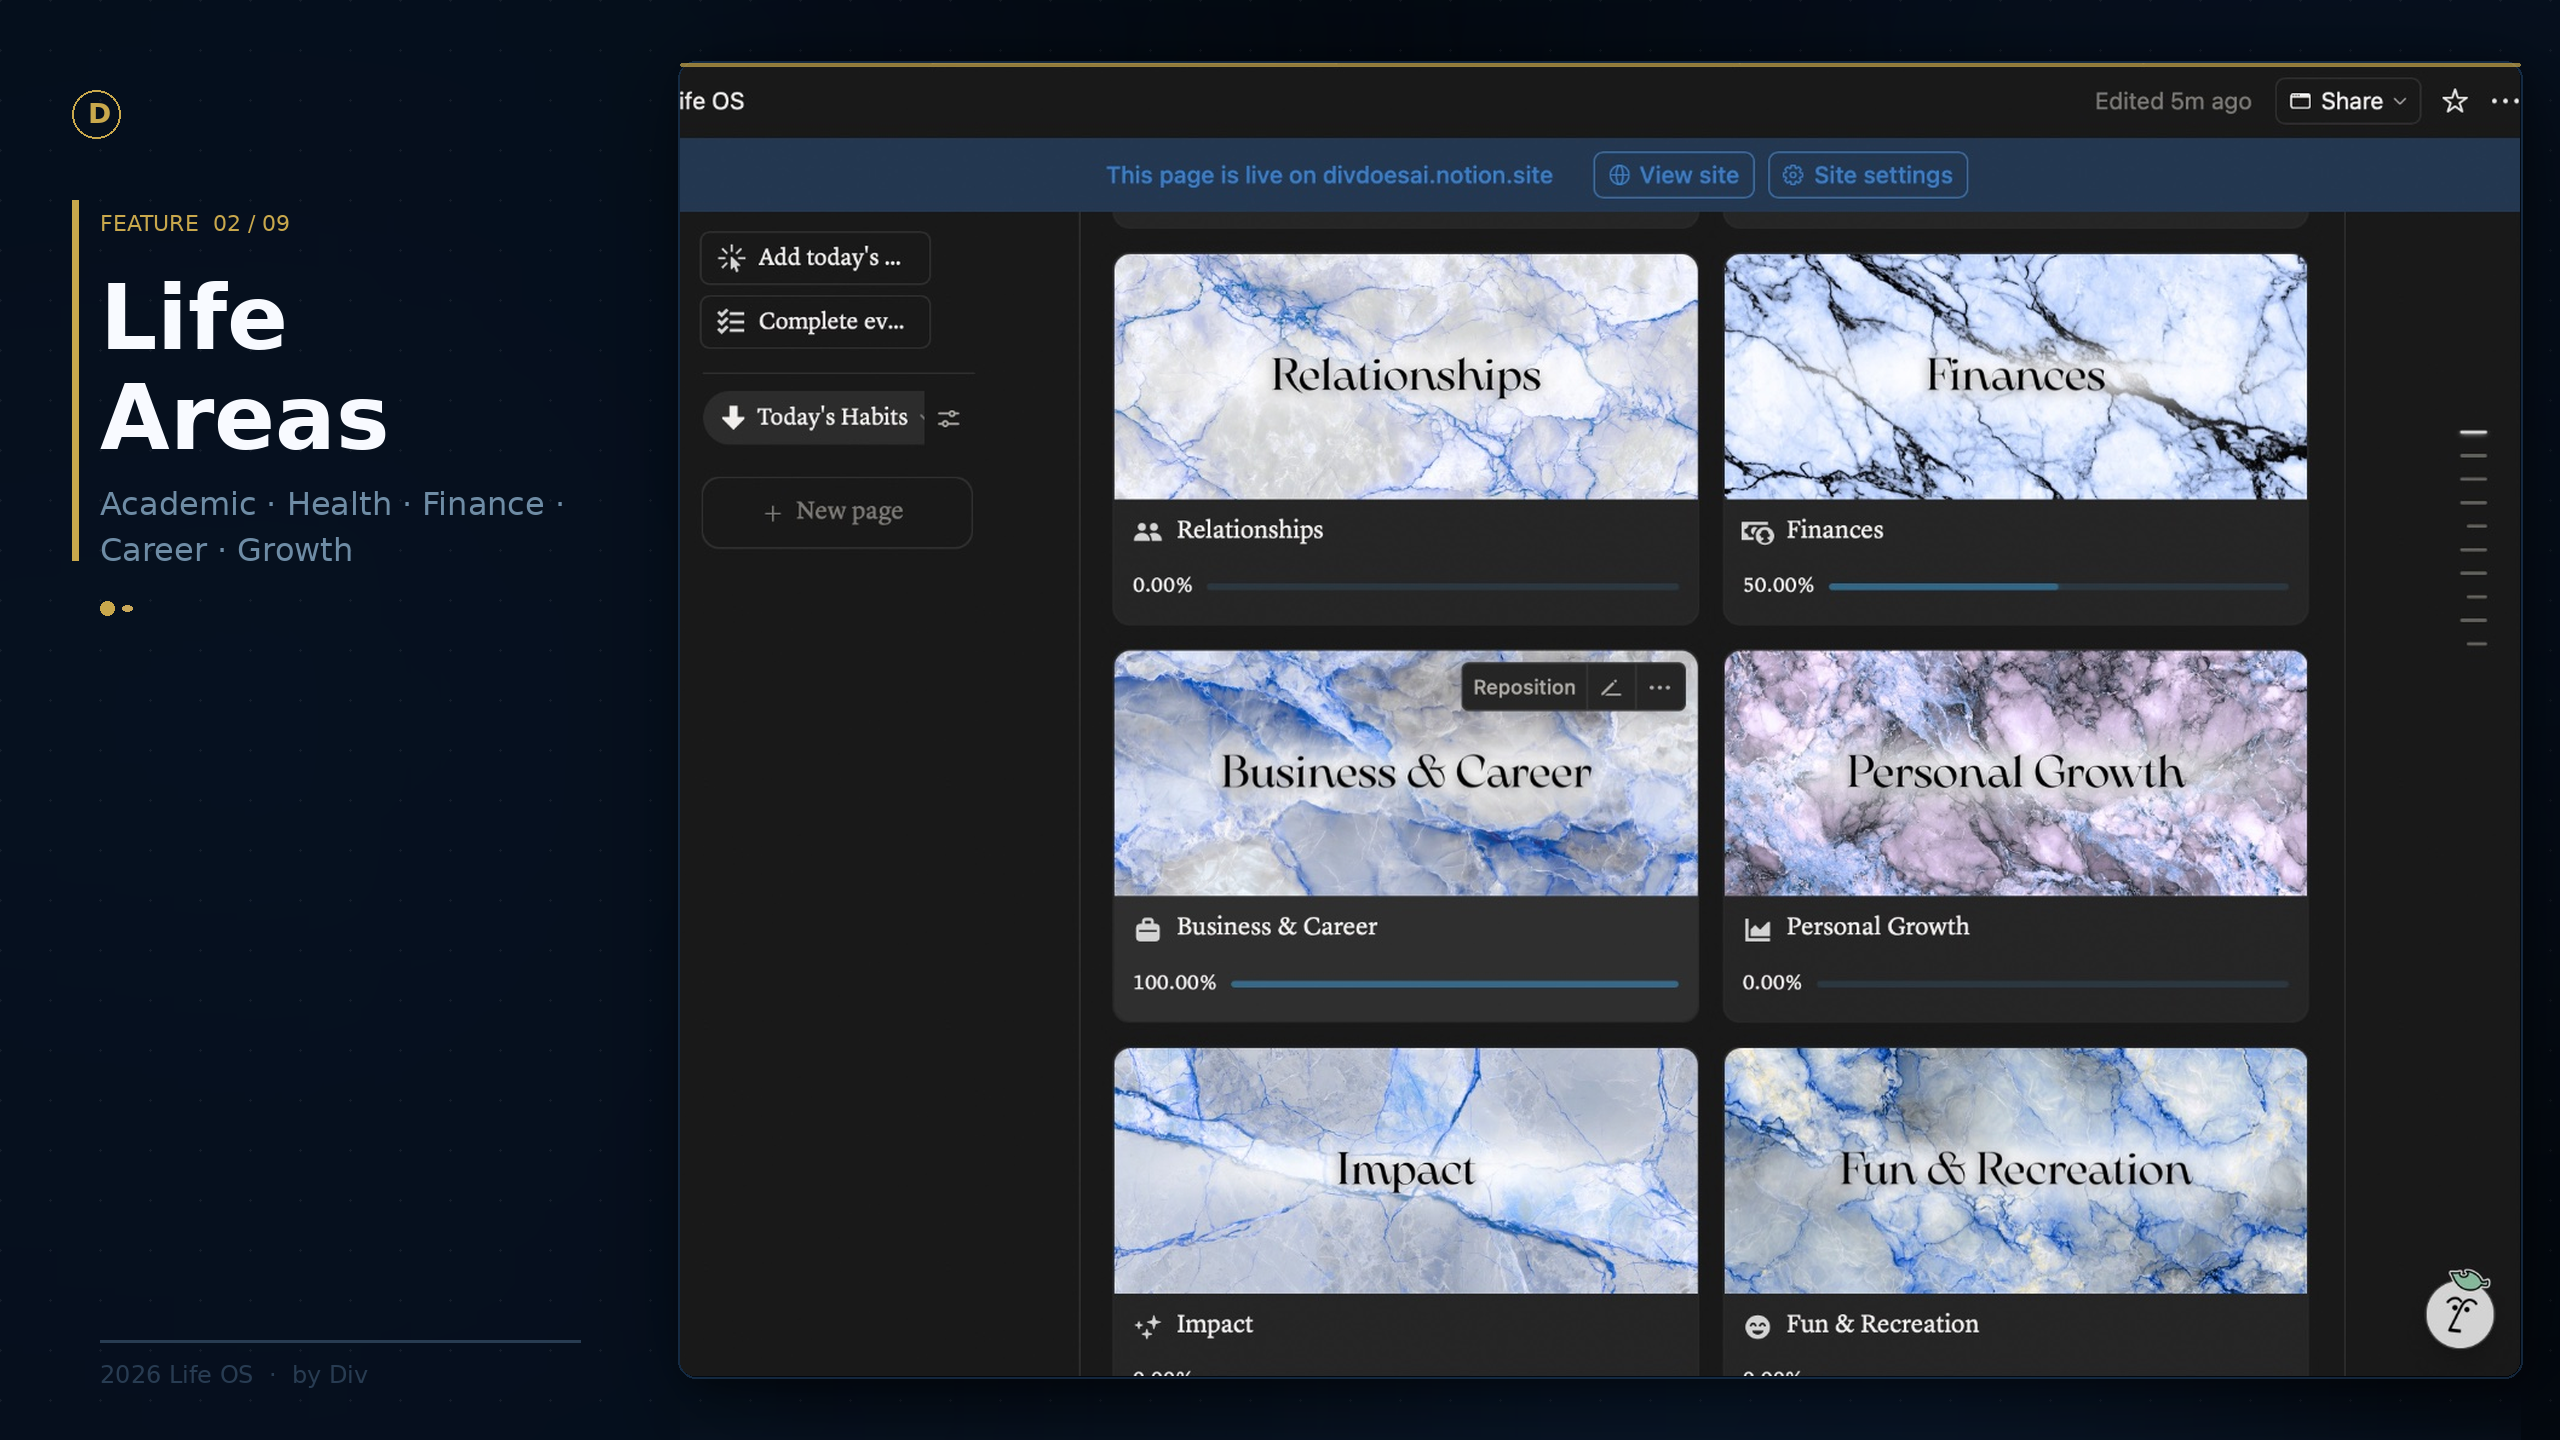Open the Share dropdown
The height and width of the screenshot is (1440, 2560).
click(2347, 100)
